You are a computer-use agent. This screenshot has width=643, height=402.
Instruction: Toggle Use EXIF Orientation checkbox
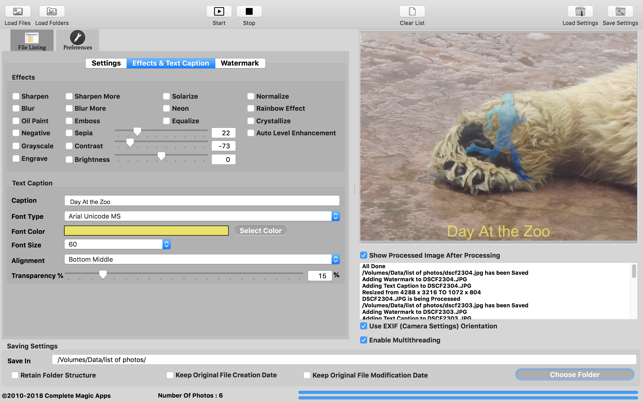point(363,326)
